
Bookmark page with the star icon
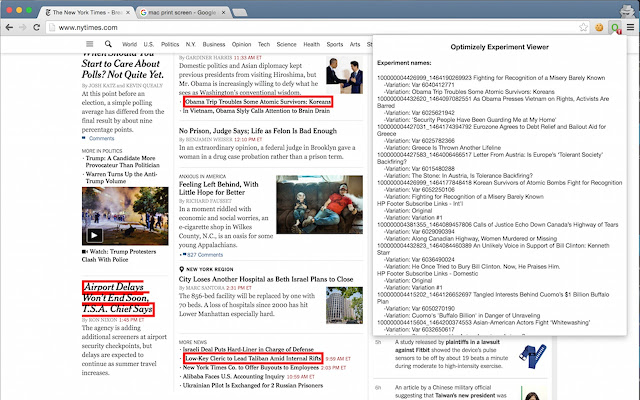pyautogui.click(x=583, y=27)
